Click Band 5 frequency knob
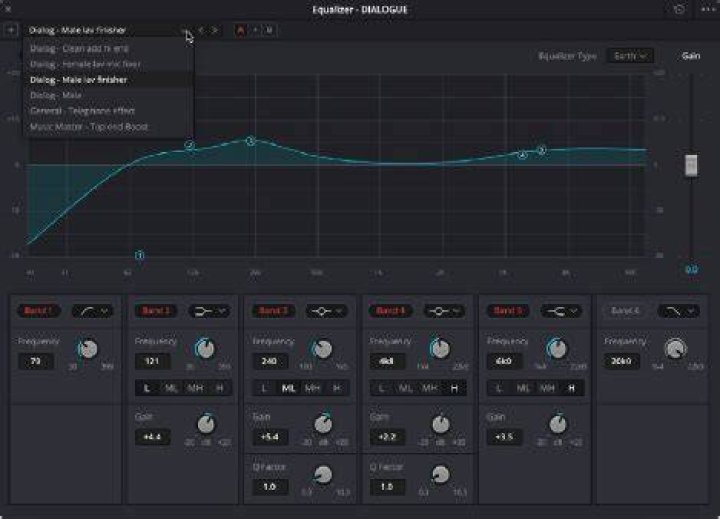The image size is (720, 519). coord(557,349)
